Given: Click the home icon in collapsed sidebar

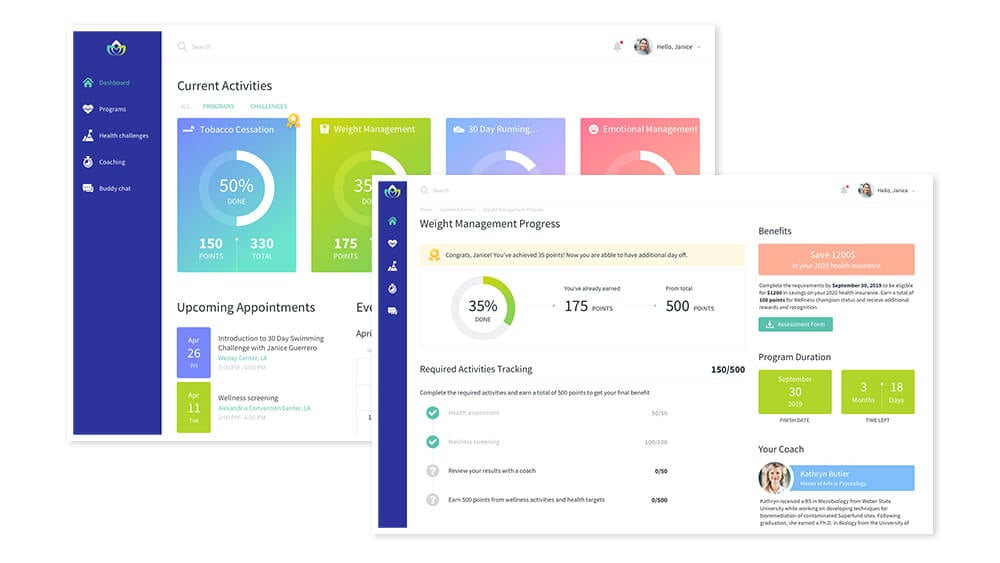Looking at the screenshot, I should point(392,221).
